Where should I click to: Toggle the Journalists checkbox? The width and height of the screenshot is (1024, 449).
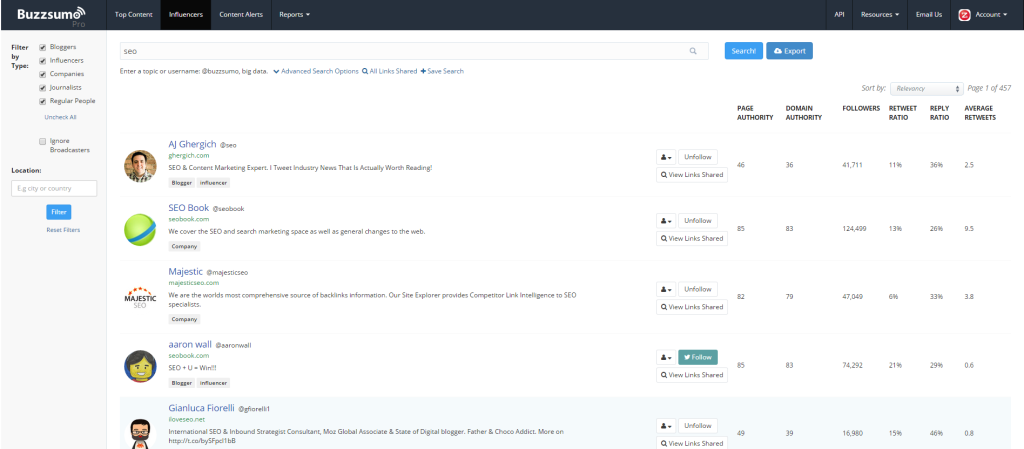pyautogui.click(x=42, y=87)
